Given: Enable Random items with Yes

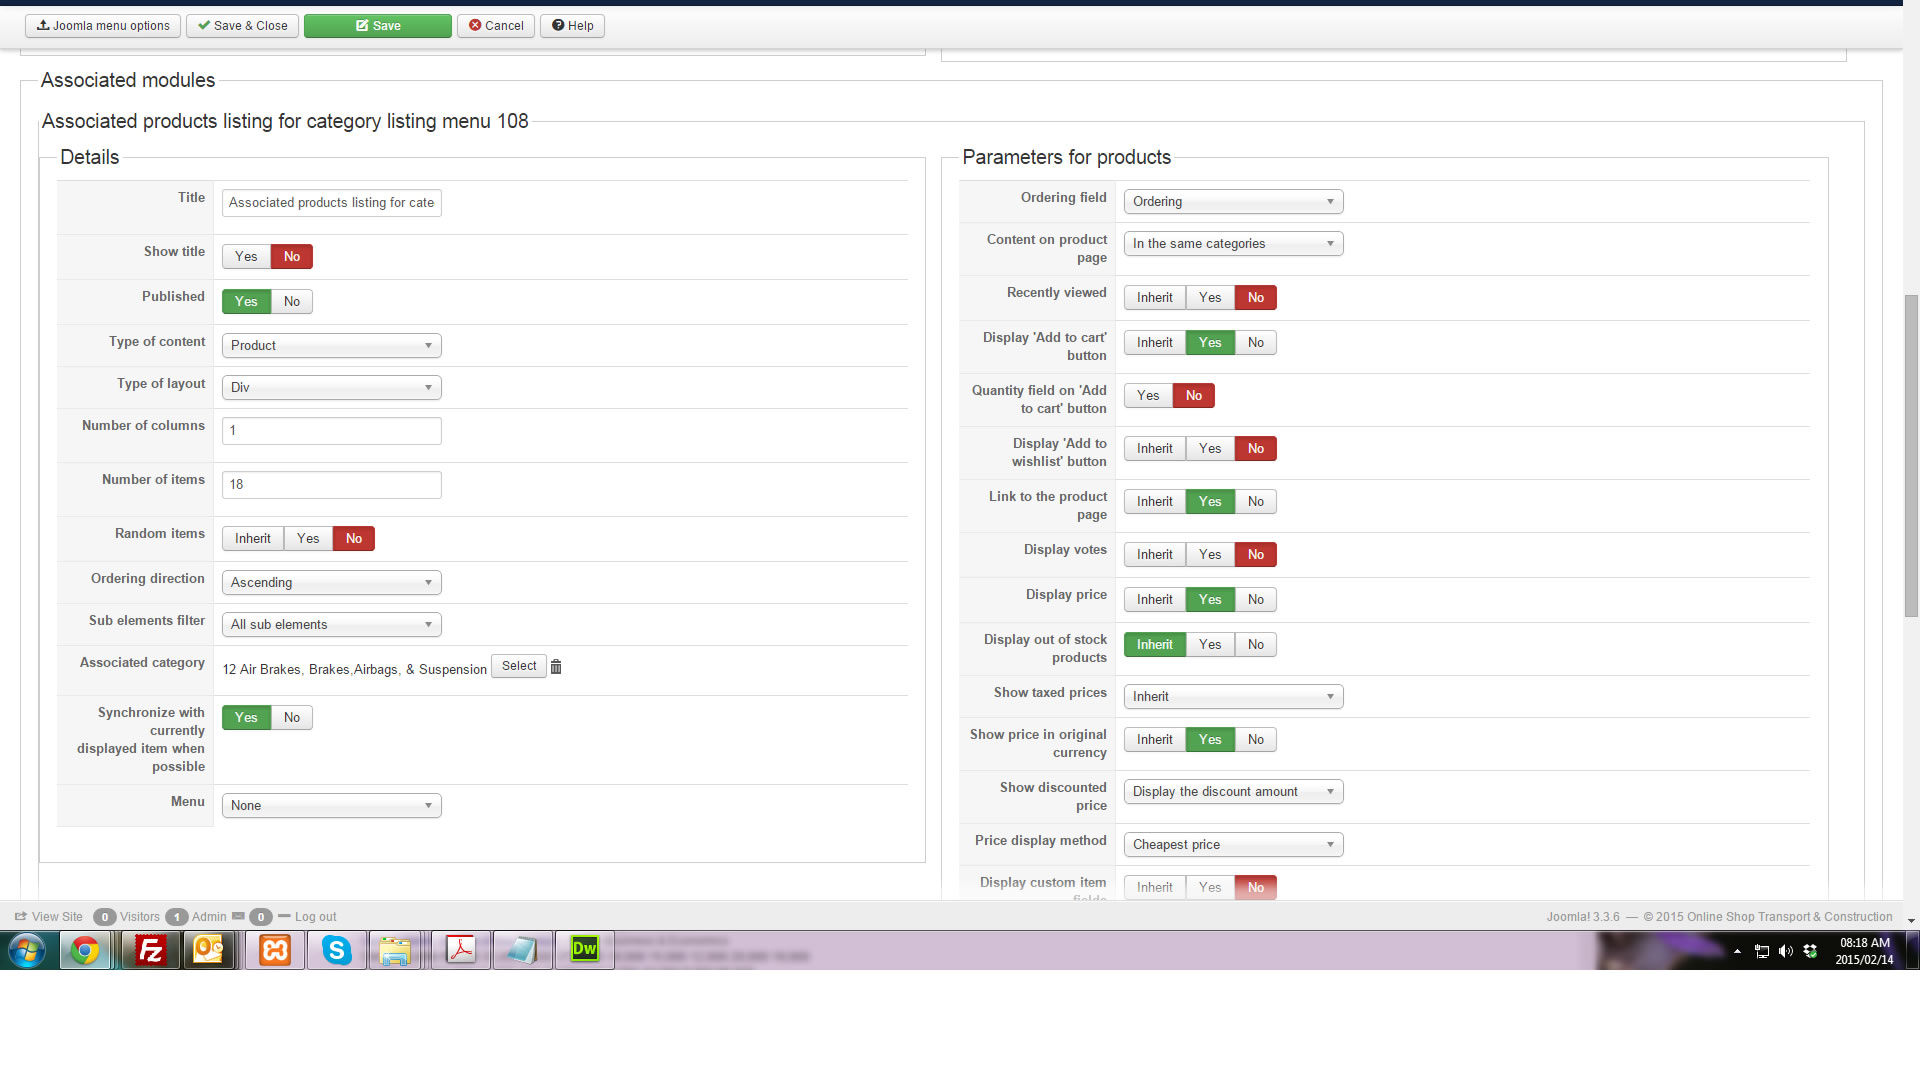Looking at the screenshot, I should tap(308, 539).
